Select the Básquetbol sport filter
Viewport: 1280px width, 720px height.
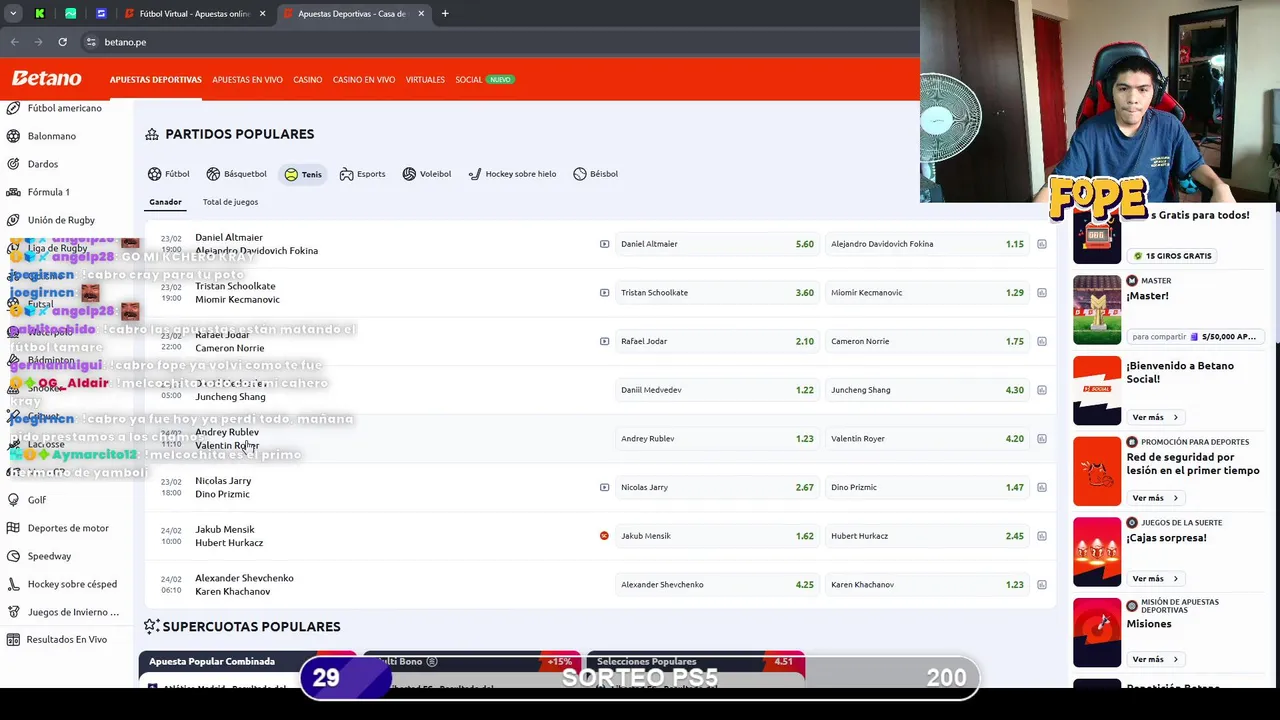click(x=237, y=174)
